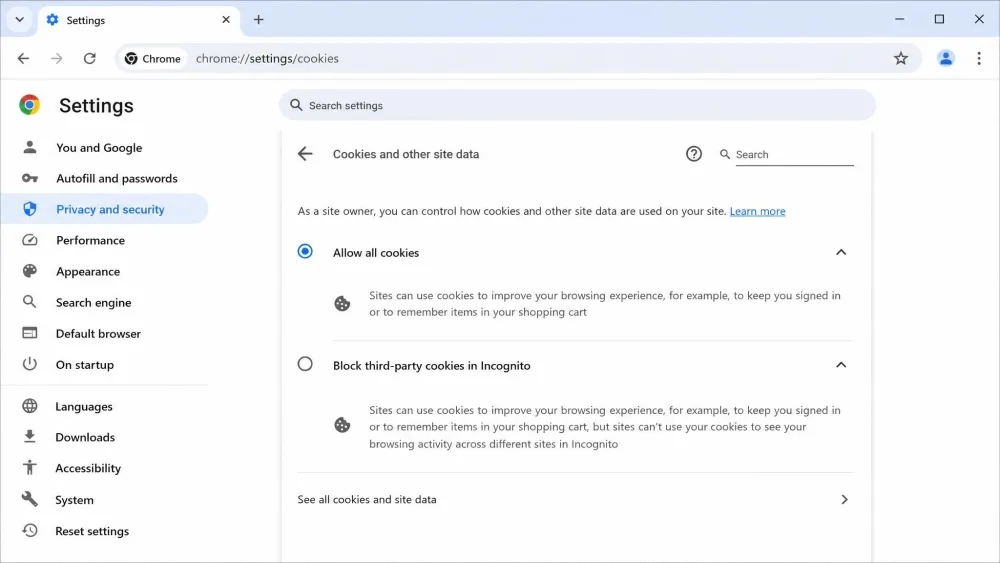This screenshot has width=1000, height=563.
Task: Open Languages settings
Action: coord(84,407)
